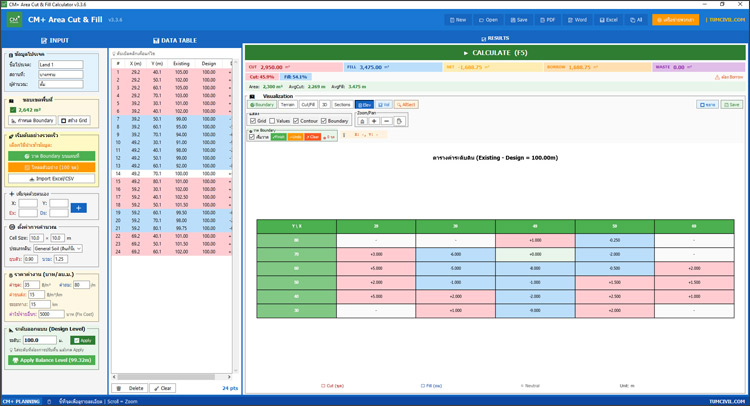Run CALCULATE (F5)

click(496, 52)
